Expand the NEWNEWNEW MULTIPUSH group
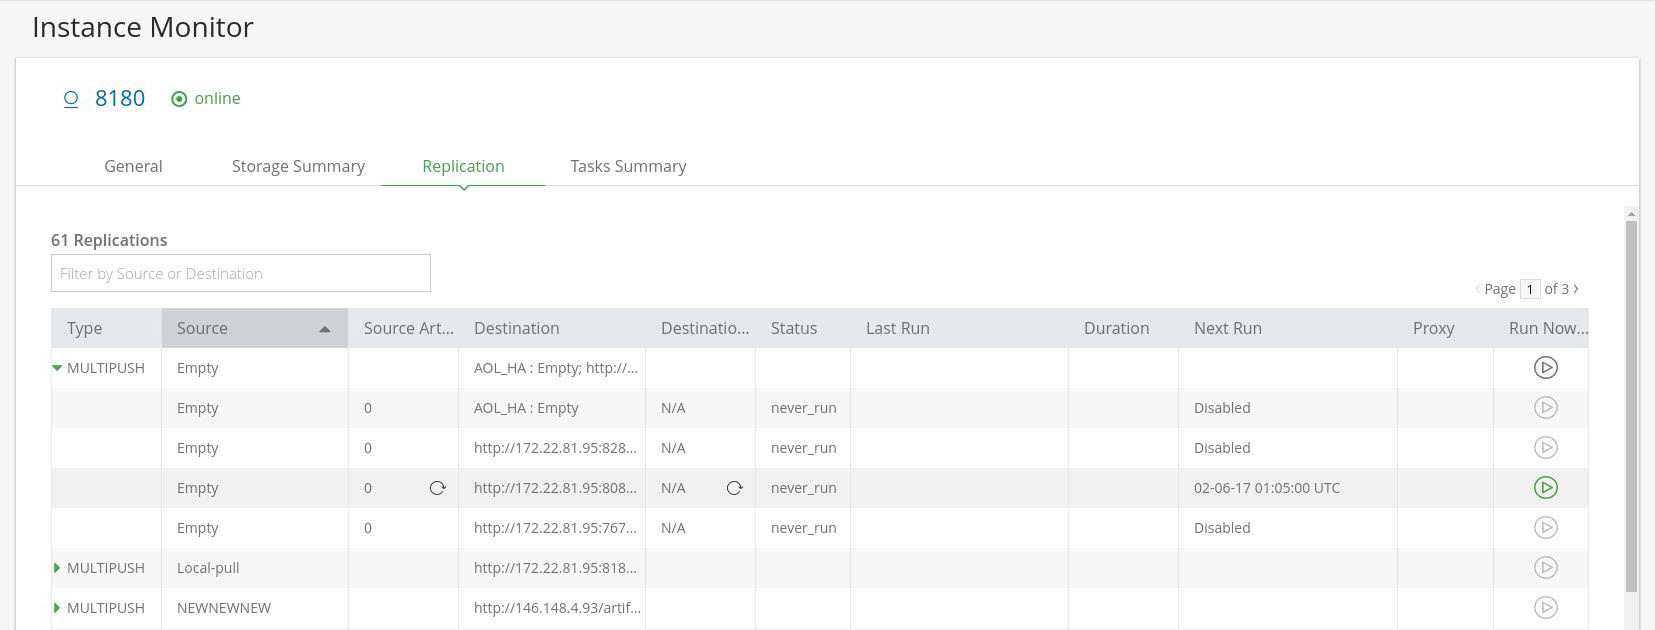Screen dimensions: 1655x630 click(57, 608)
